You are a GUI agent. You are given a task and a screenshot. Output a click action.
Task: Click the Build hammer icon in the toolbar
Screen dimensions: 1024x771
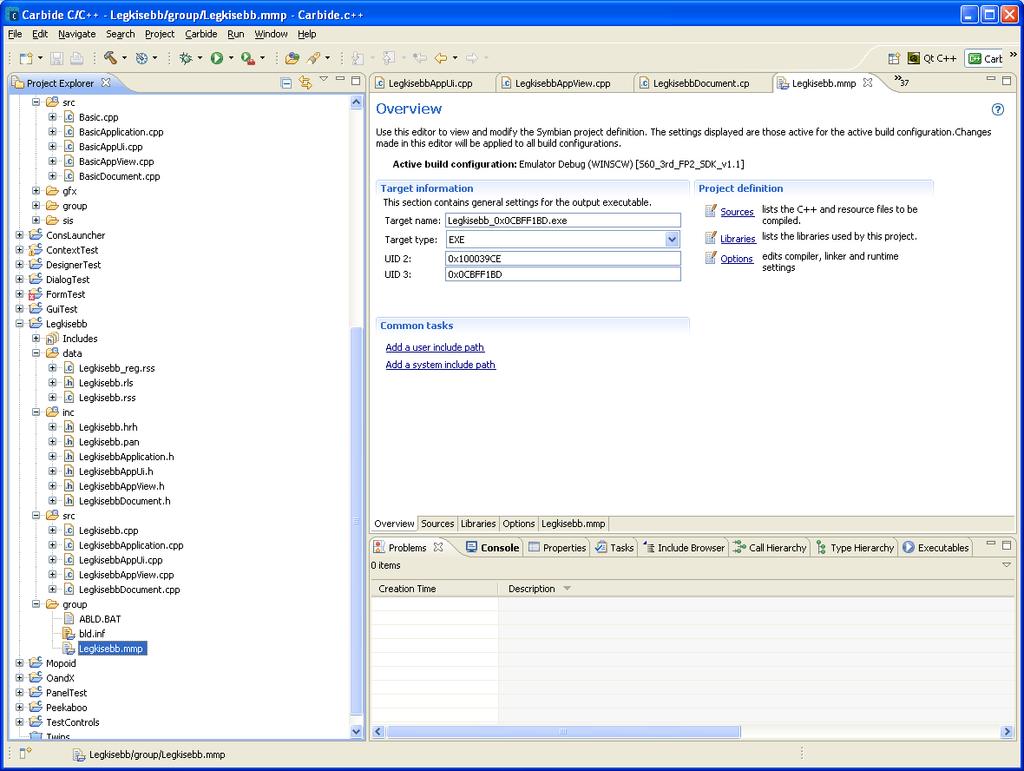click(110, 58)
